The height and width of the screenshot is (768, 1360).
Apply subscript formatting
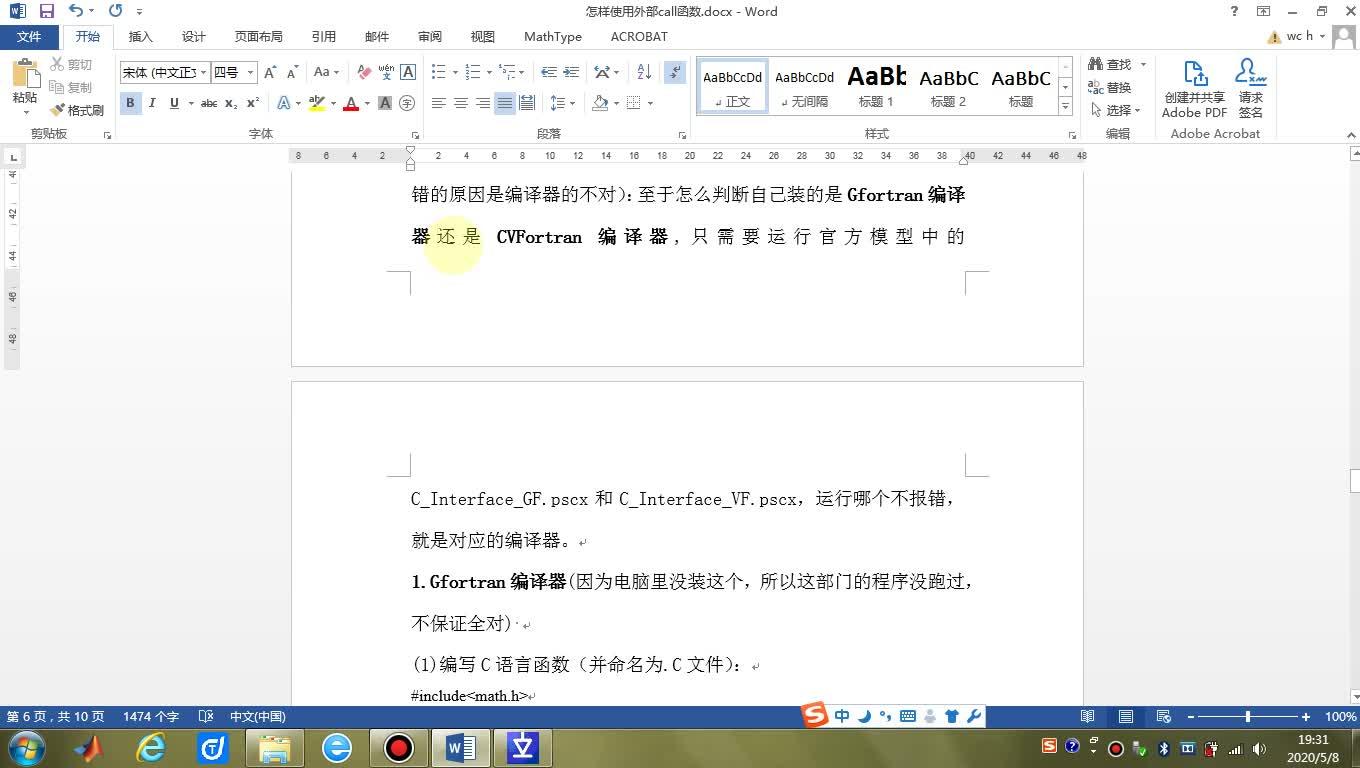231,103
